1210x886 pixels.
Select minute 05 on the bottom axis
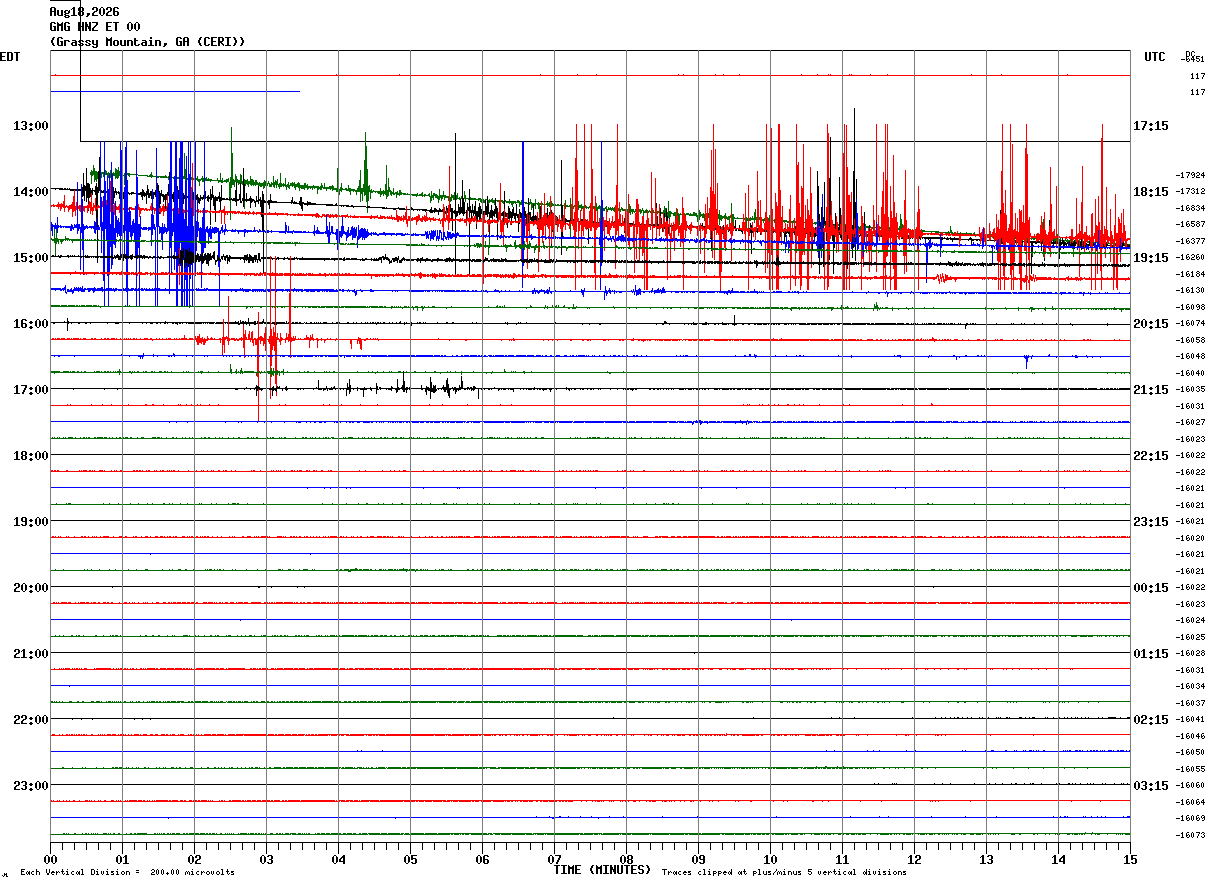pos(410,859)
